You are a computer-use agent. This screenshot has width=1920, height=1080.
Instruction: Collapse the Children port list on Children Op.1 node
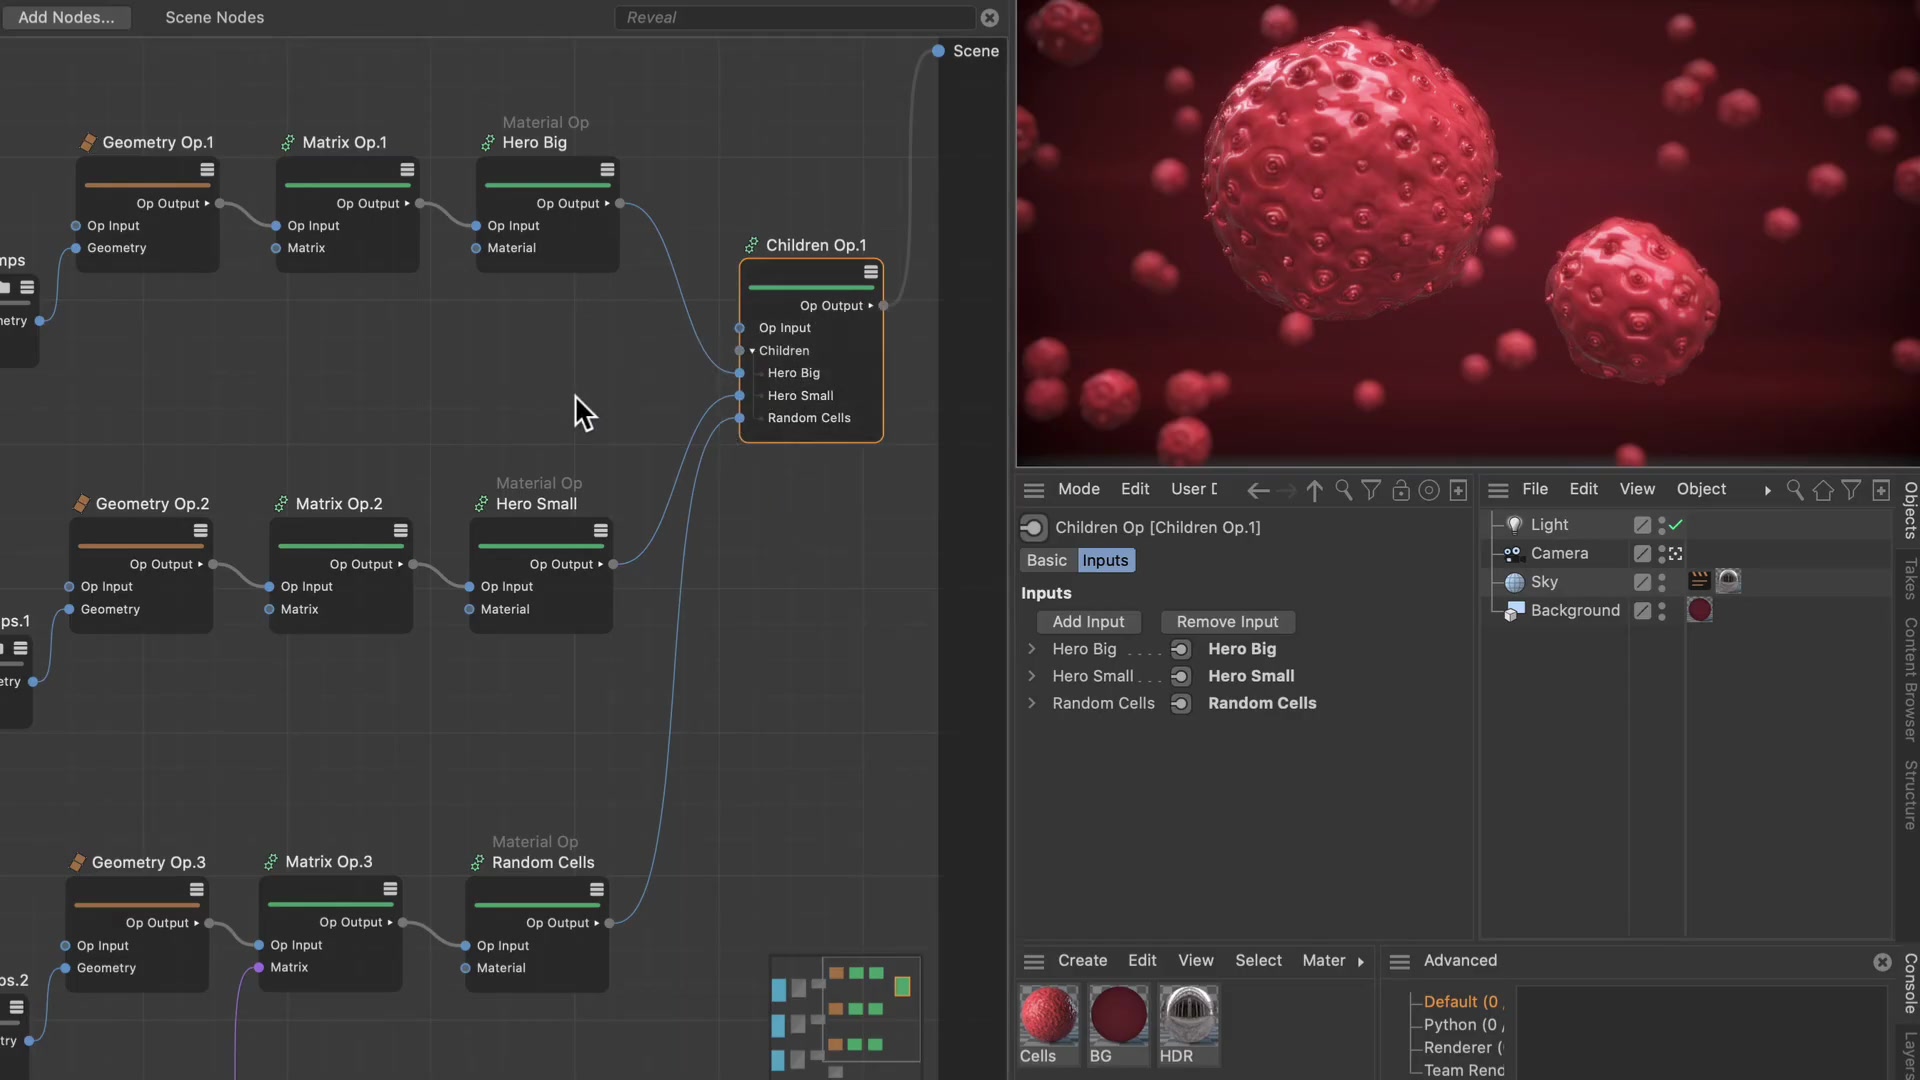point(751,350)
